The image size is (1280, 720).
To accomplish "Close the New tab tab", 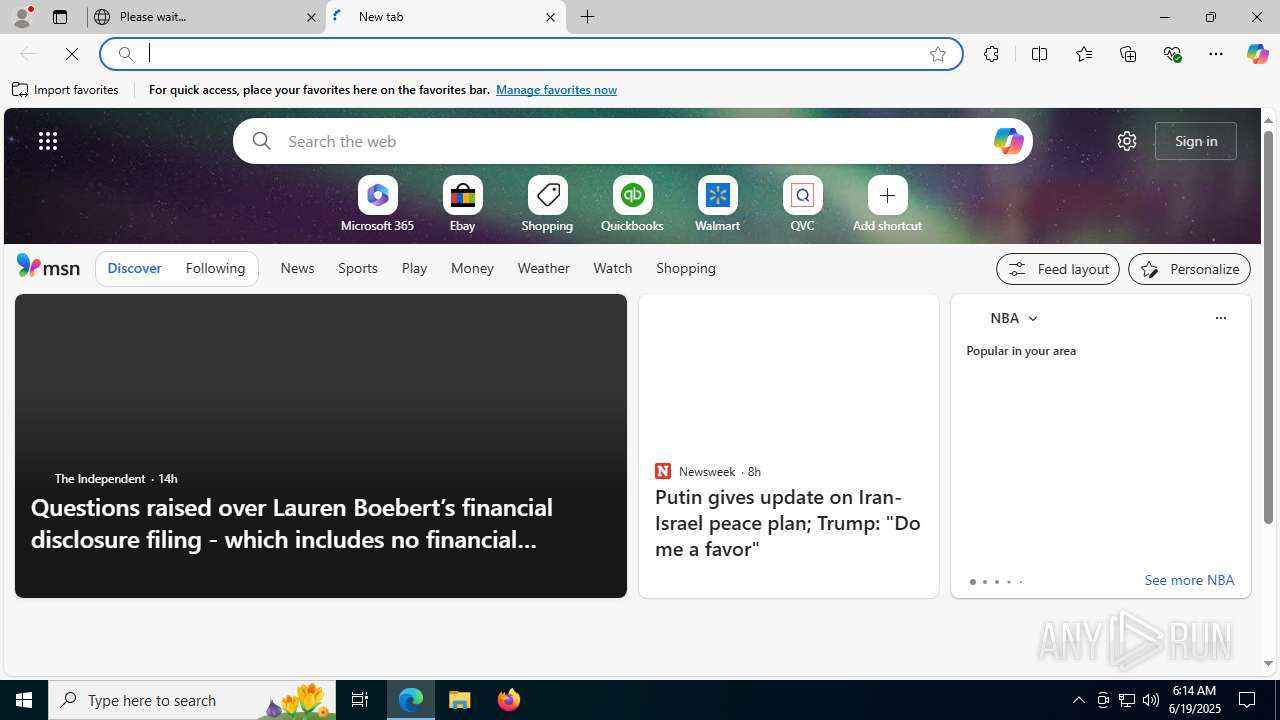I will [550, 17].
